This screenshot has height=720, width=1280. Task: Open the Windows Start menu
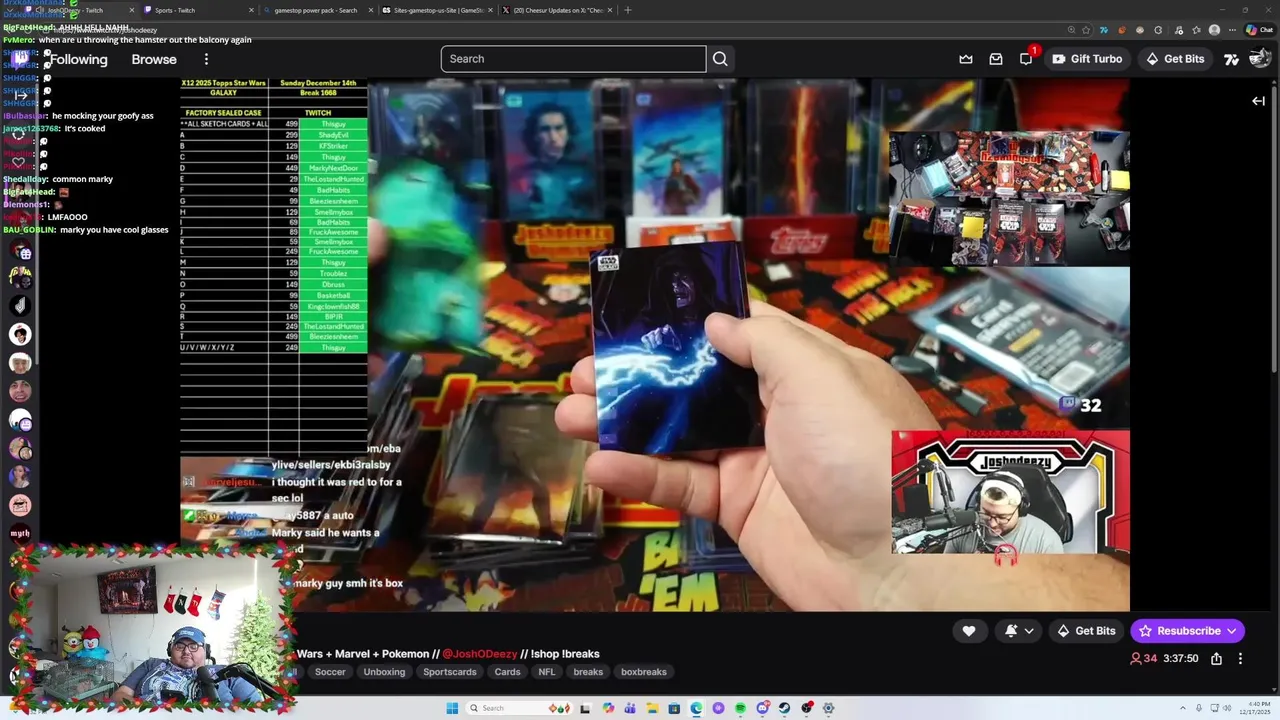[452, 708]
